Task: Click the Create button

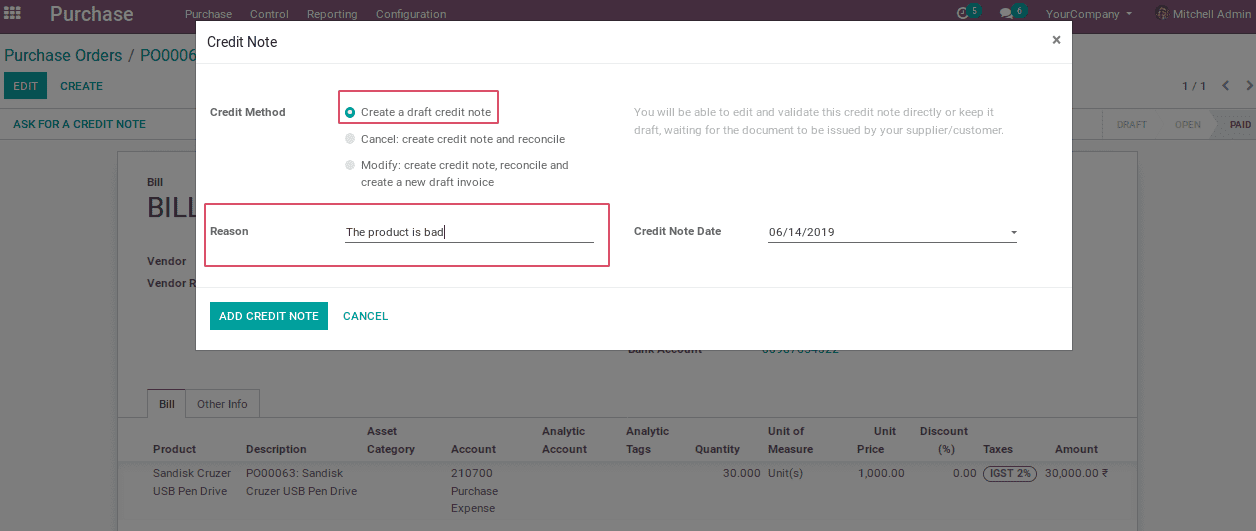Action: pos(81,86)
